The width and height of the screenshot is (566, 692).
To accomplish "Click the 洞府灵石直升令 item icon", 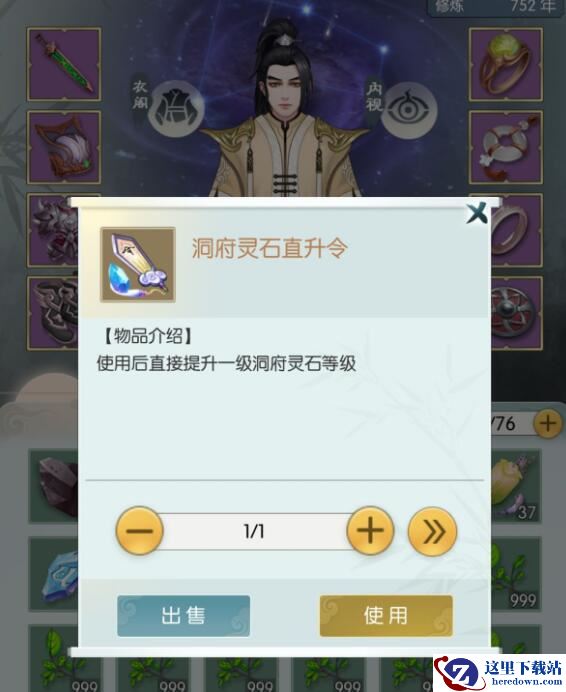I will pyautogui.click(x=138, y=264).
